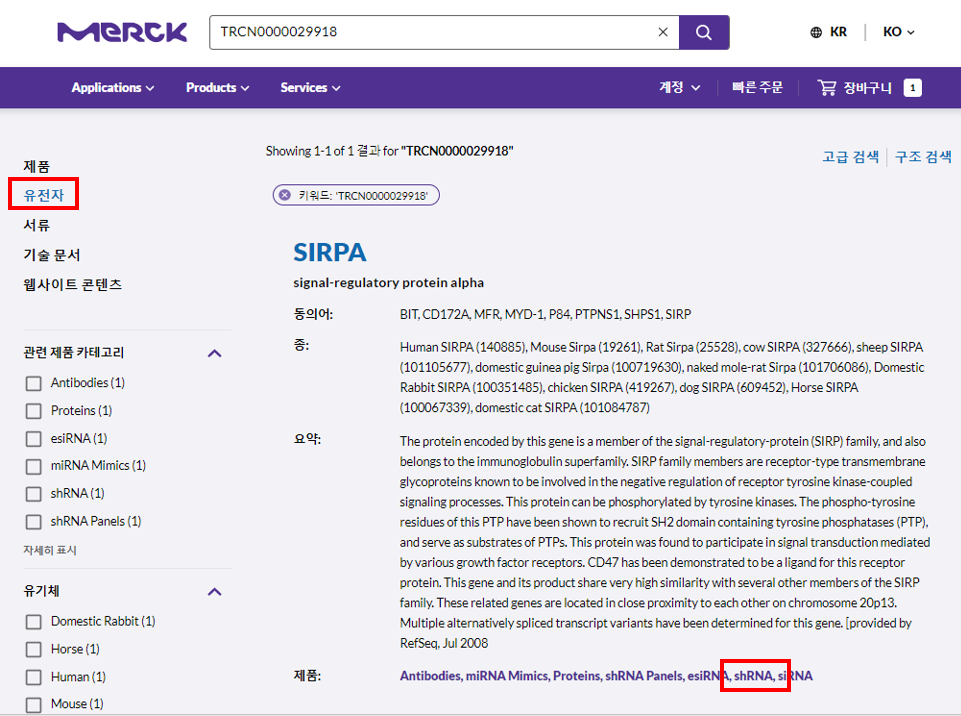Switch to the 유전자 tab
The image size is (961, 716).
pos(44,196)
